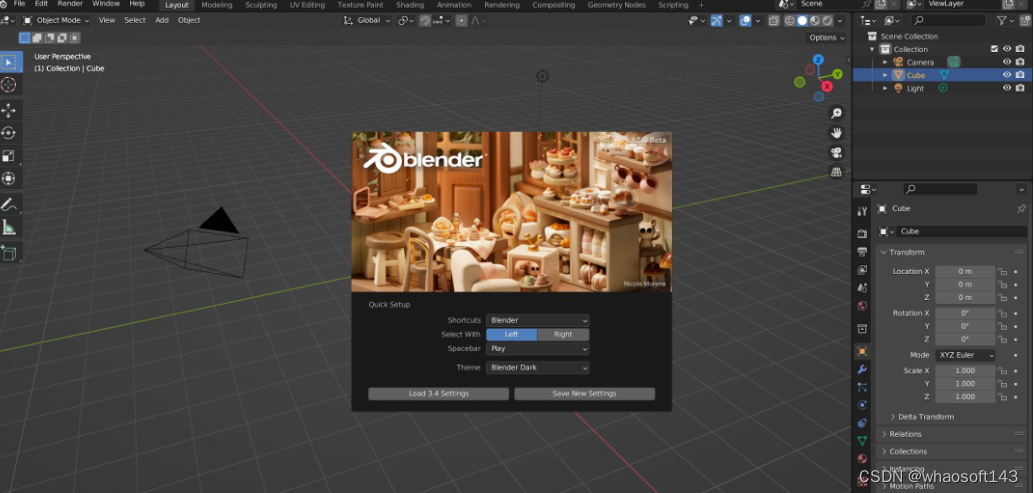The image size is (1034, 493).
Task: Hide the Camera object in viewport
Action: (x=1007, y=62)
